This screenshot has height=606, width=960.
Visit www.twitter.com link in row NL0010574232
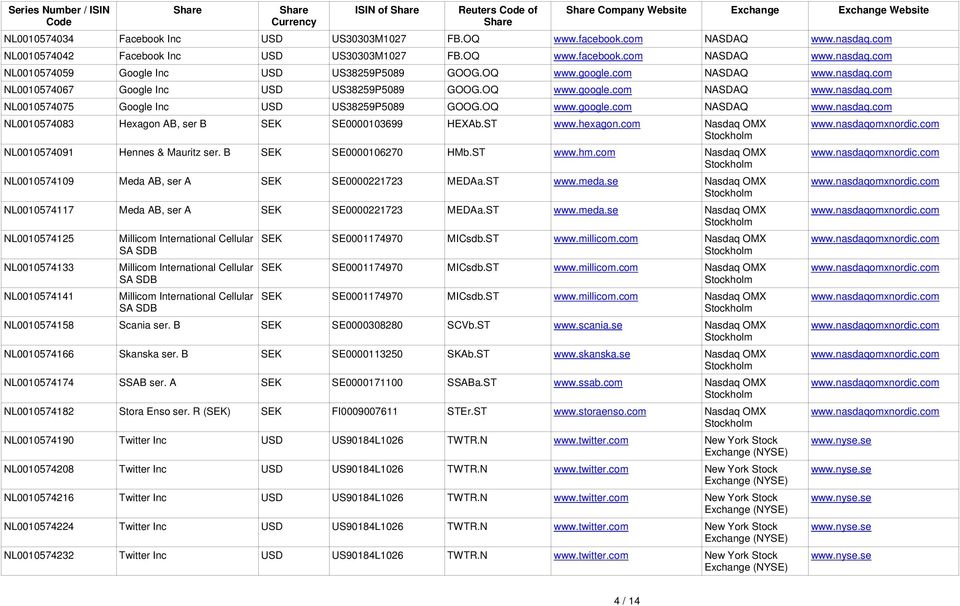(x=590, y=556)
